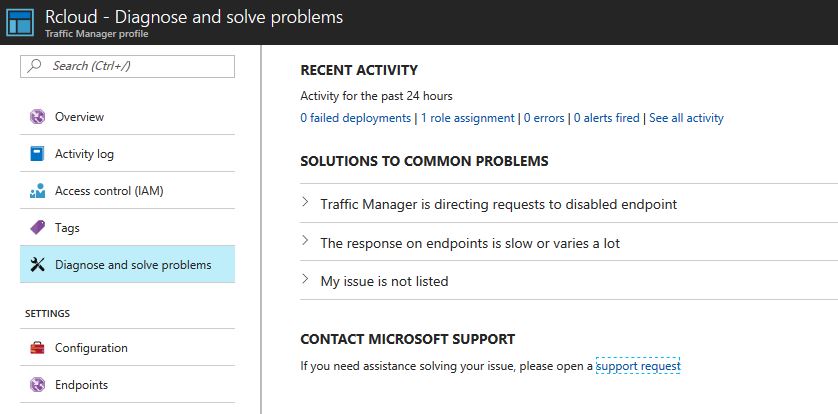Click the SOLUTIONS TO COMMON PROBLEMS heading
Image resolution: width=838 pixels, height=414 pixels.
[424, 161]
